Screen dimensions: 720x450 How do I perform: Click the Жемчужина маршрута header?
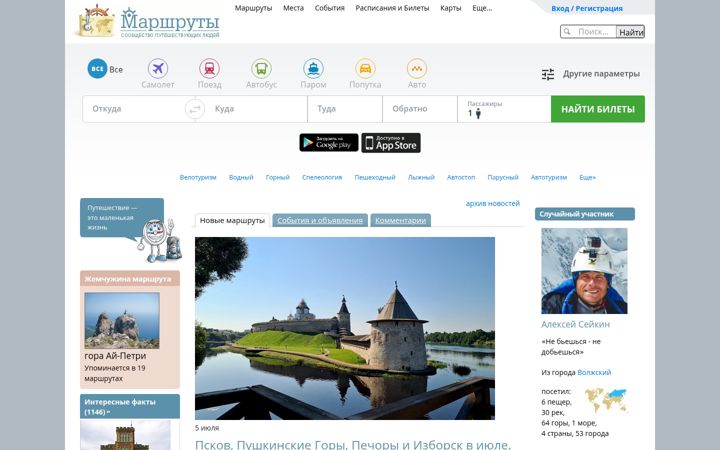click(x=130, y=278)
